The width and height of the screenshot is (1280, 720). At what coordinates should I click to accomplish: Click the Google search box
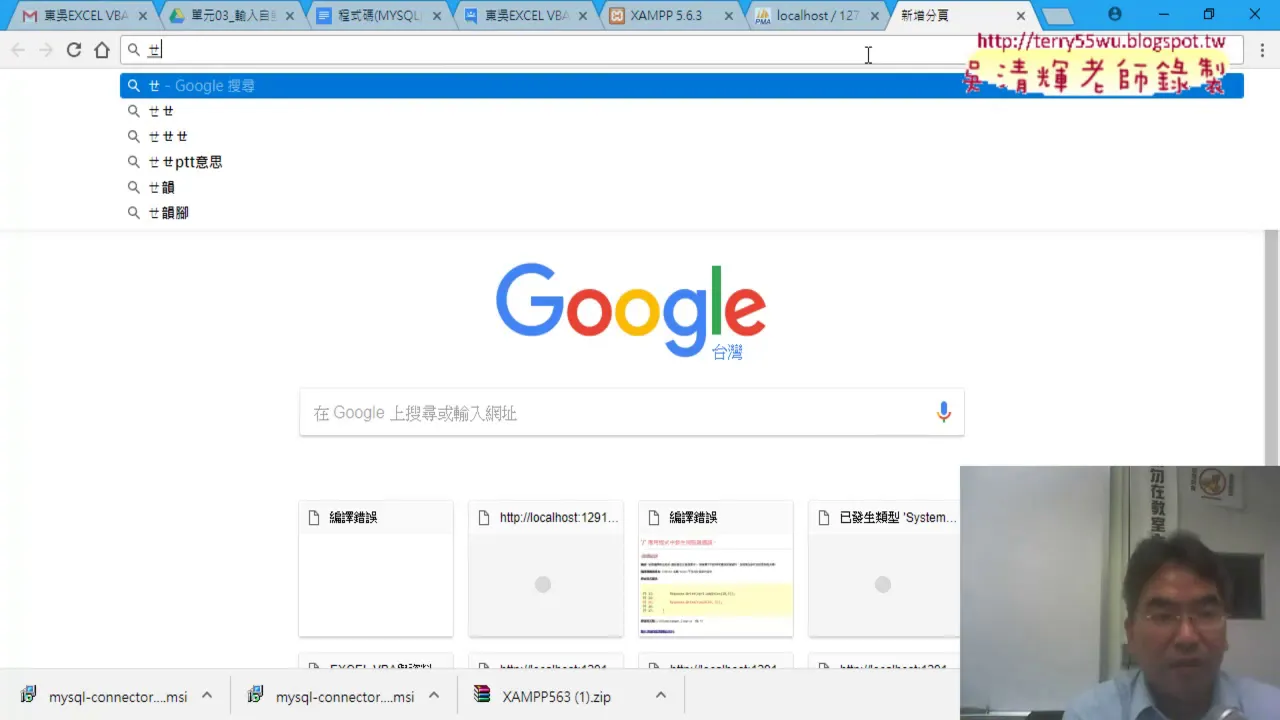[631, 412]
